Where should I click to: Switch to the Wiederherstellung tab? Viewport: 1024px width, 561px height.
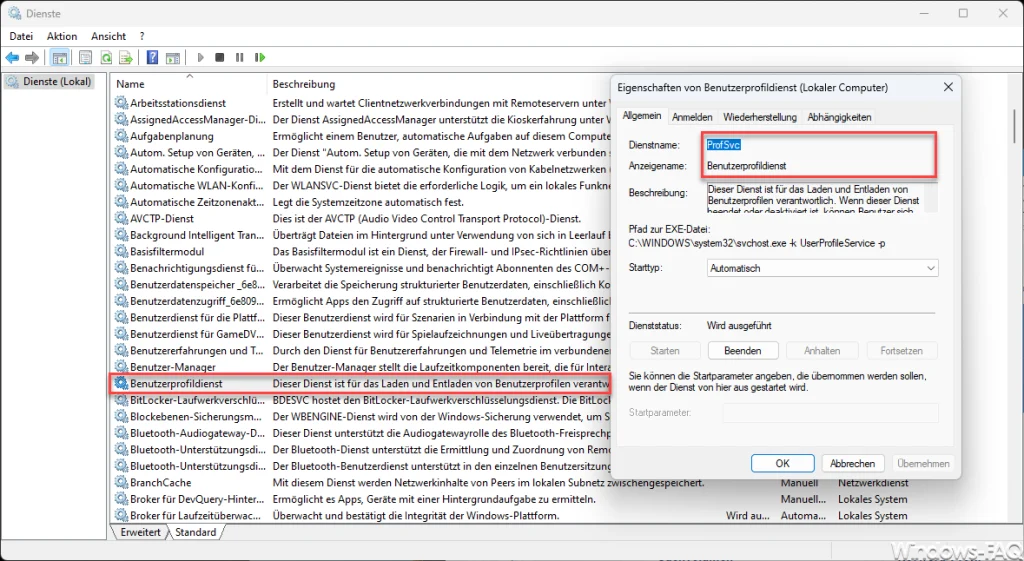(x=760, y=117)
